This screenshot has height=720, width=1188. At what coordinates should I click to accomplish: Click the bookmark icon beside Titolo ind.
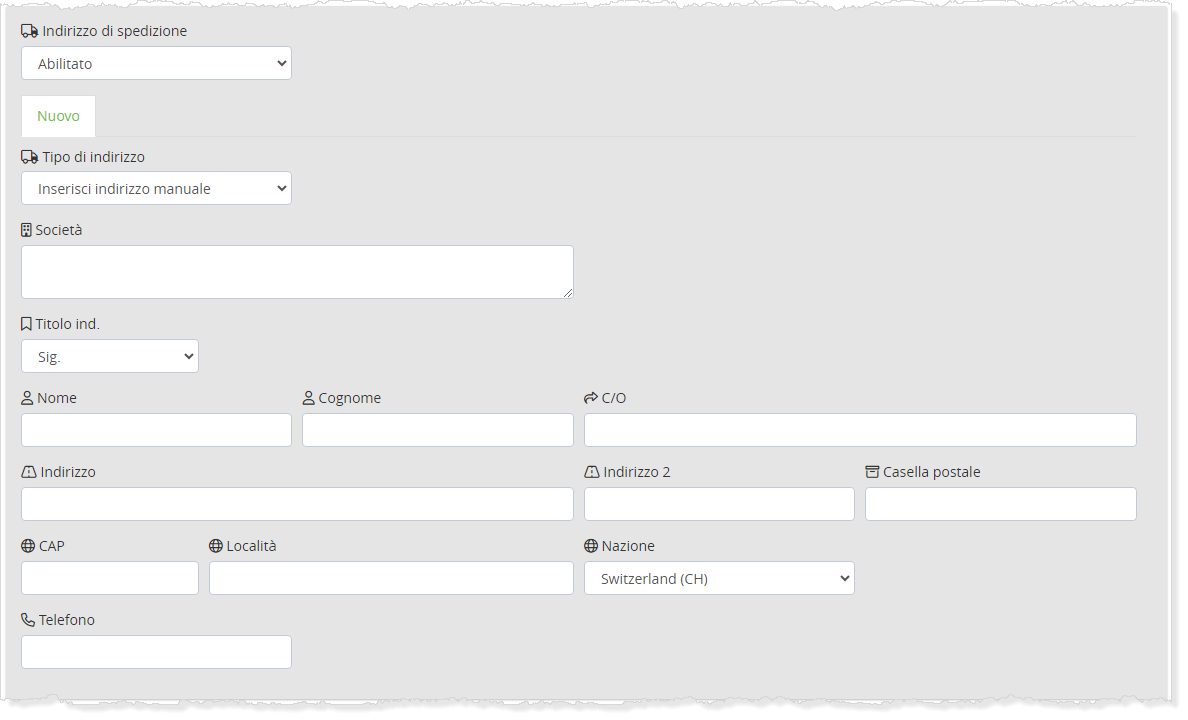(27, 324)
